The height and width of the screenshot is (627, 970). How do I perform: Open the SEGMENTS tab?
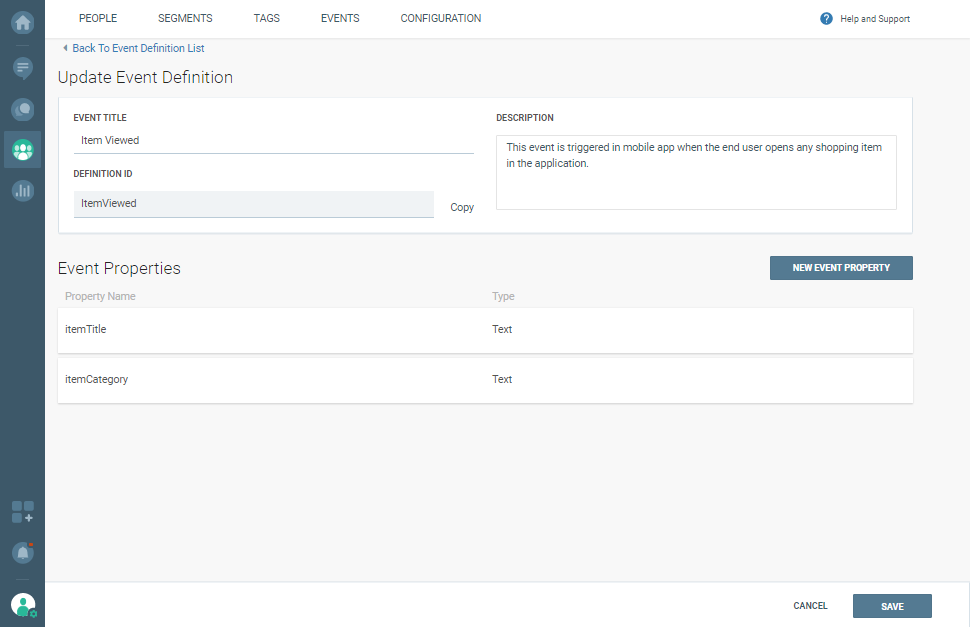click(185, 19)
